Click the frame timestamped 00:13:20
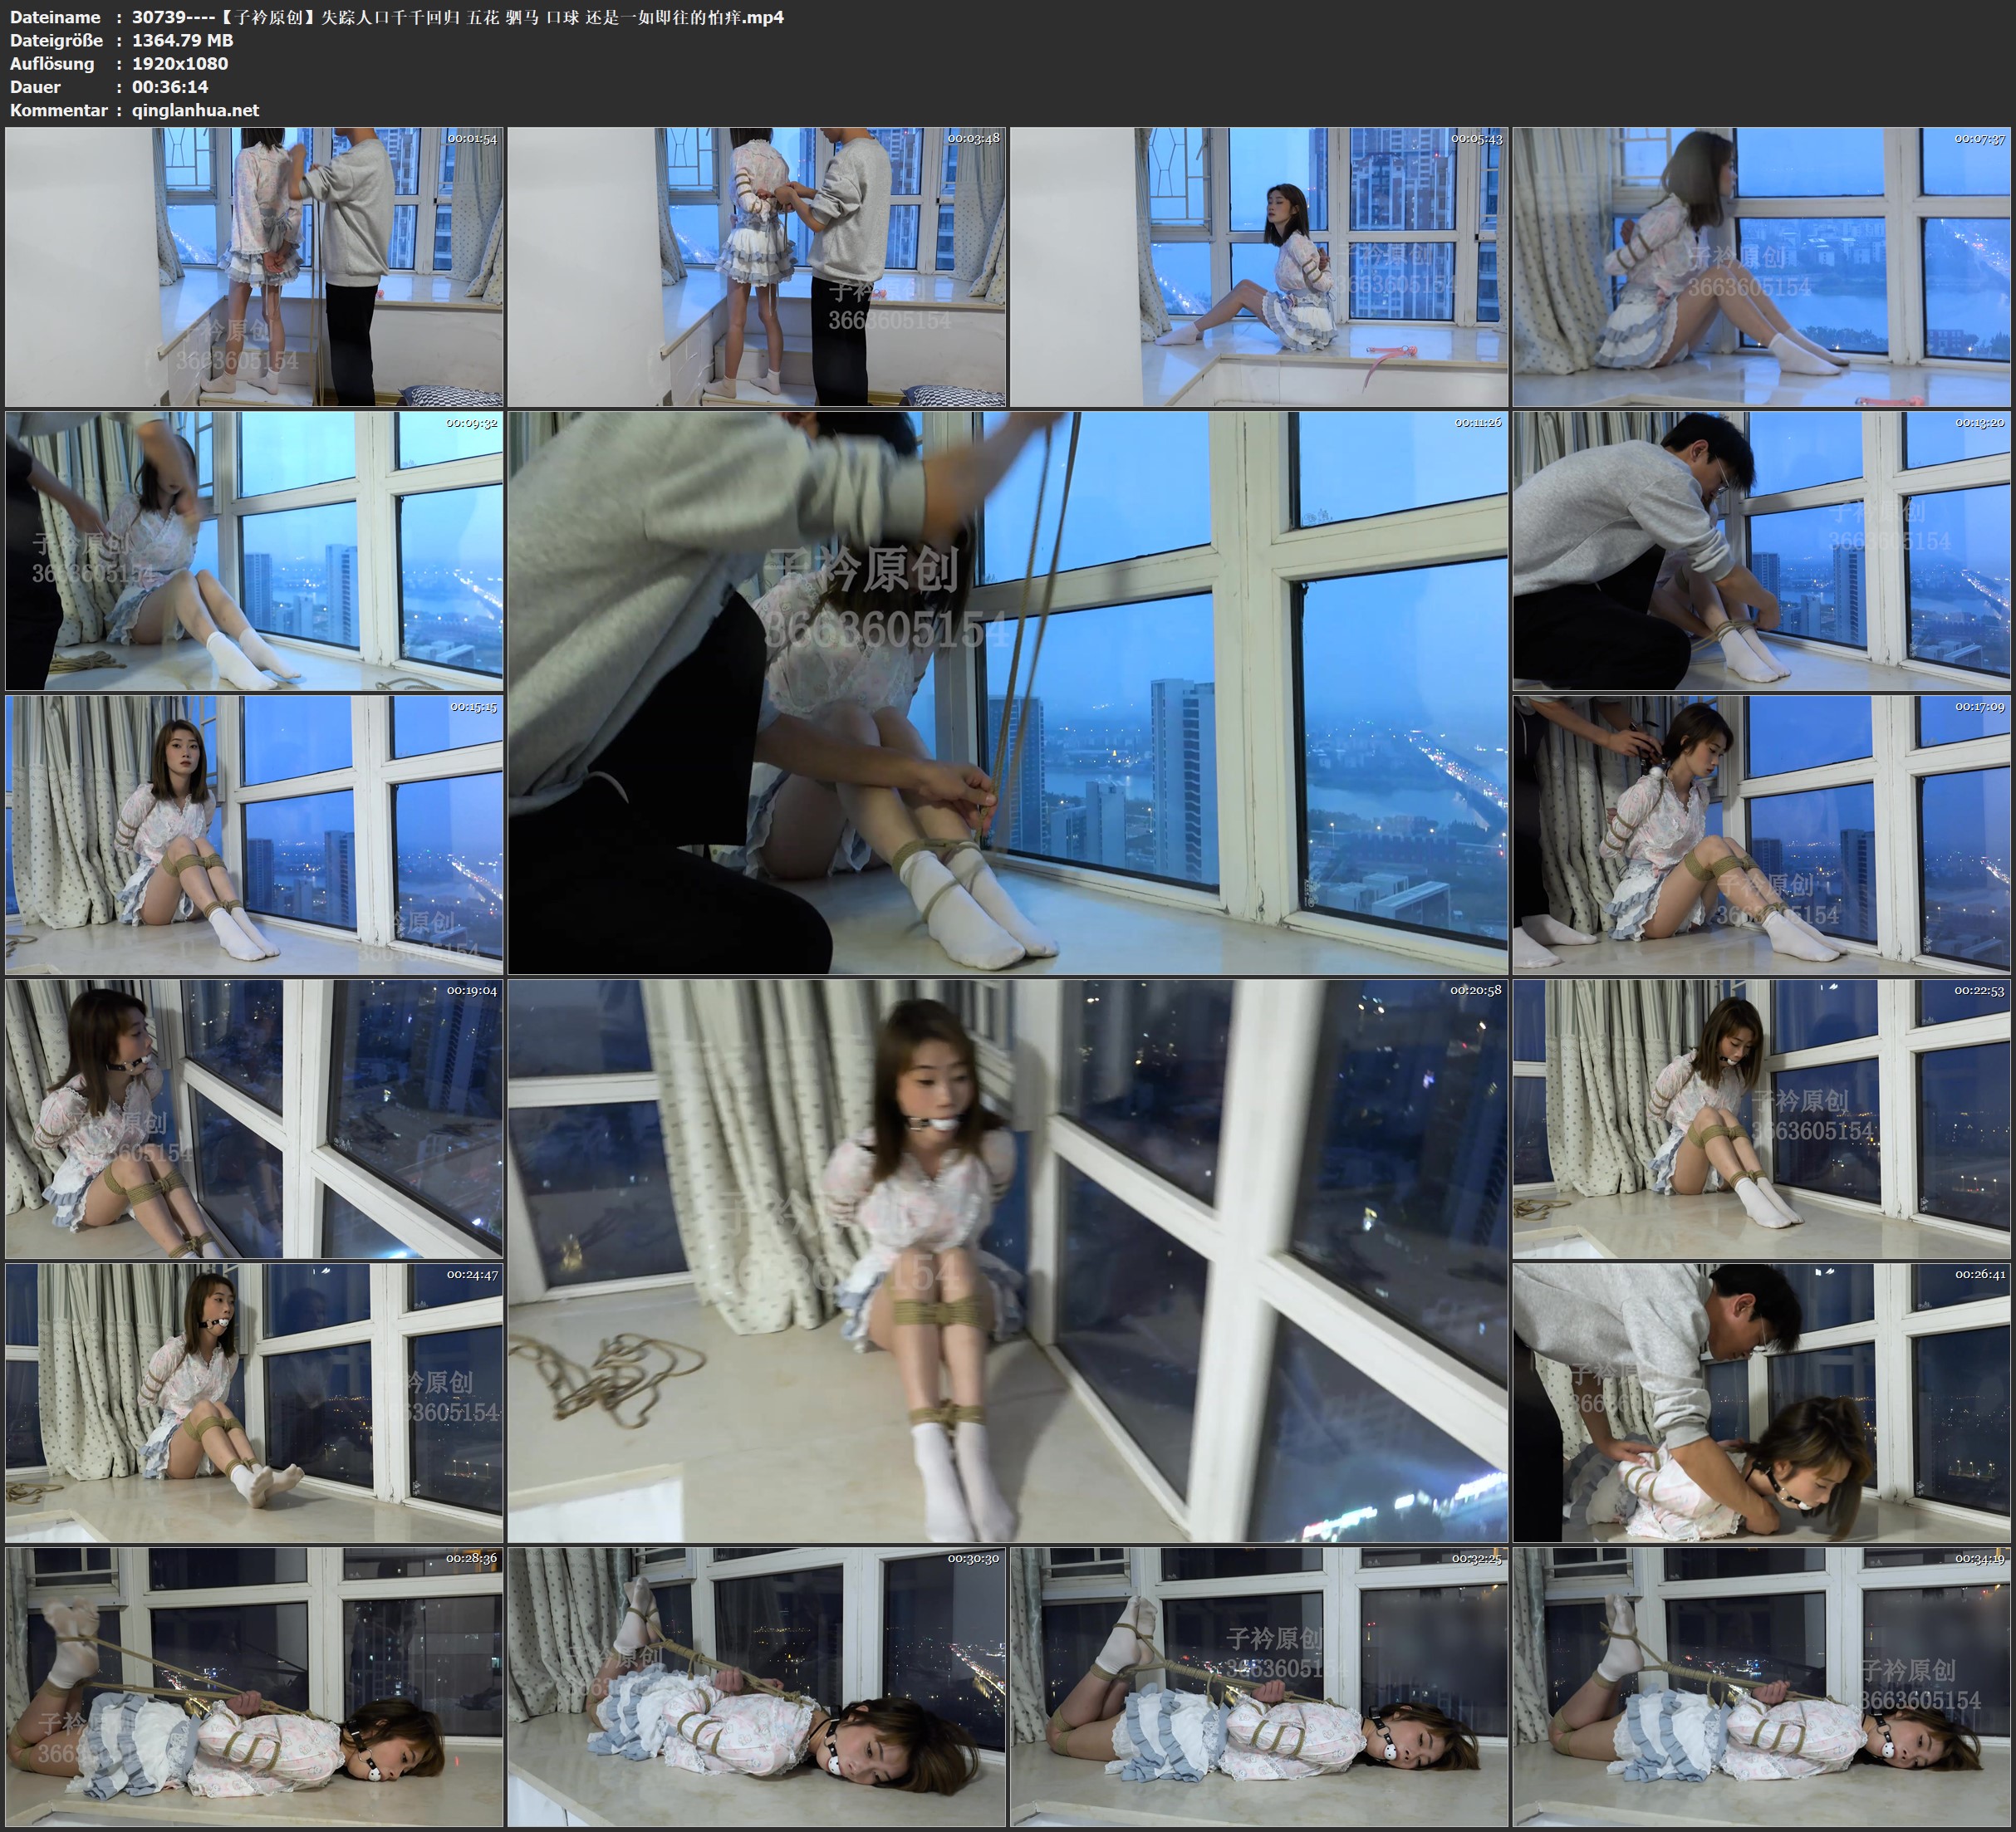The width and height of the screenshot is (2016, 1832). coord(1761,551)
